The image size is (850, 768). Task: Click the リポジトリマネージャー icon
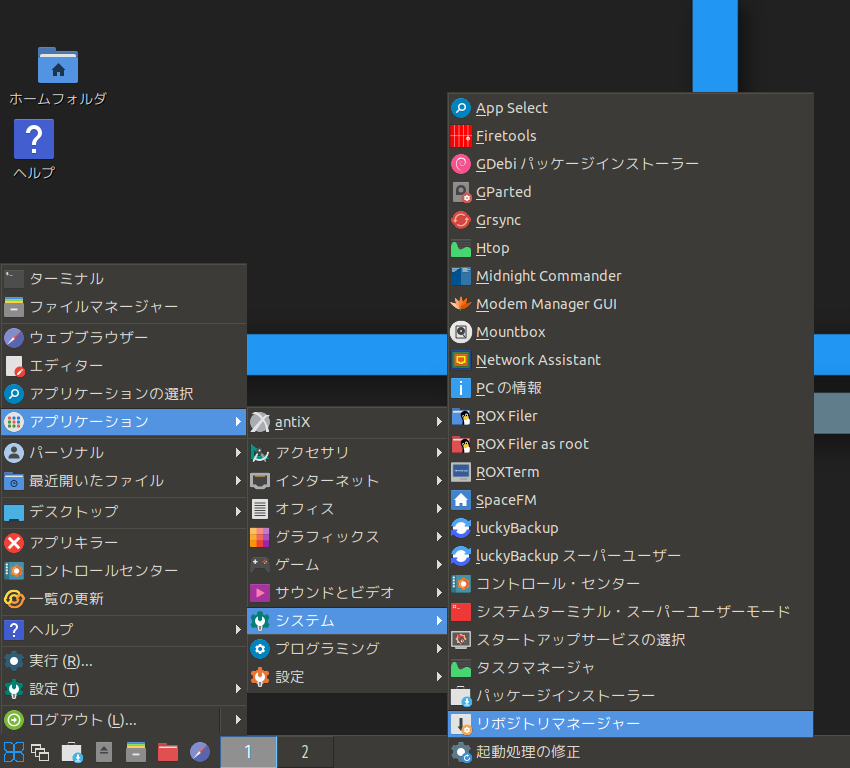(461, 724)
